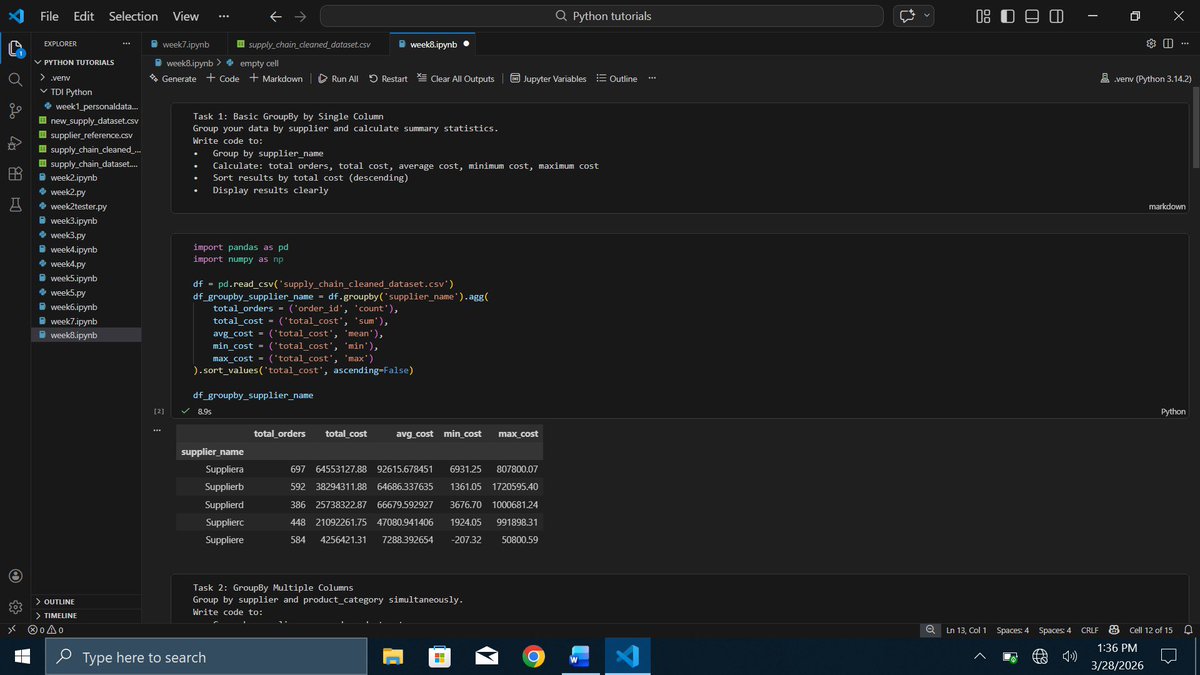Open editor More Actions ellipsis

tap(1183, 44)
